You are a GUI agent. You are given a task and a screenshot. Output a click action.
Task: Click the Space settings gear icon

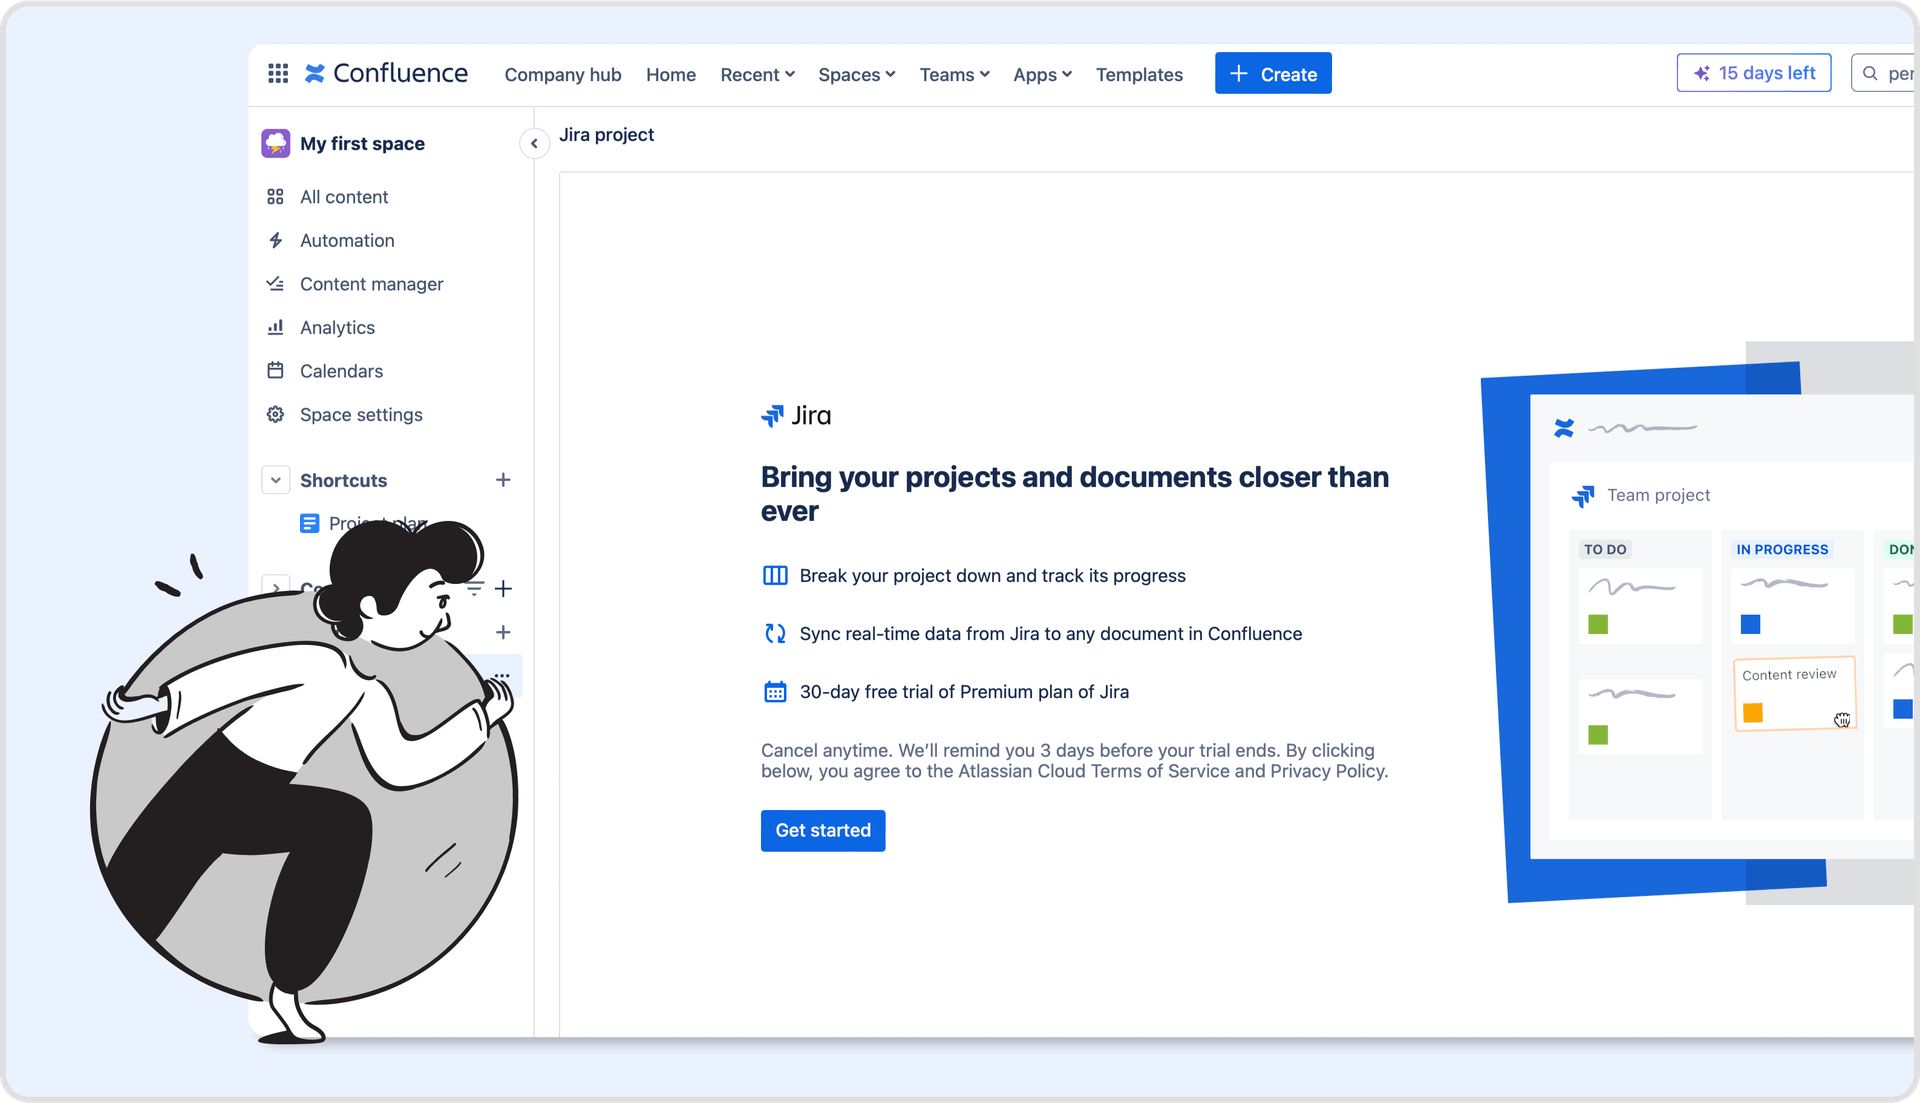(x=276, y=415)
